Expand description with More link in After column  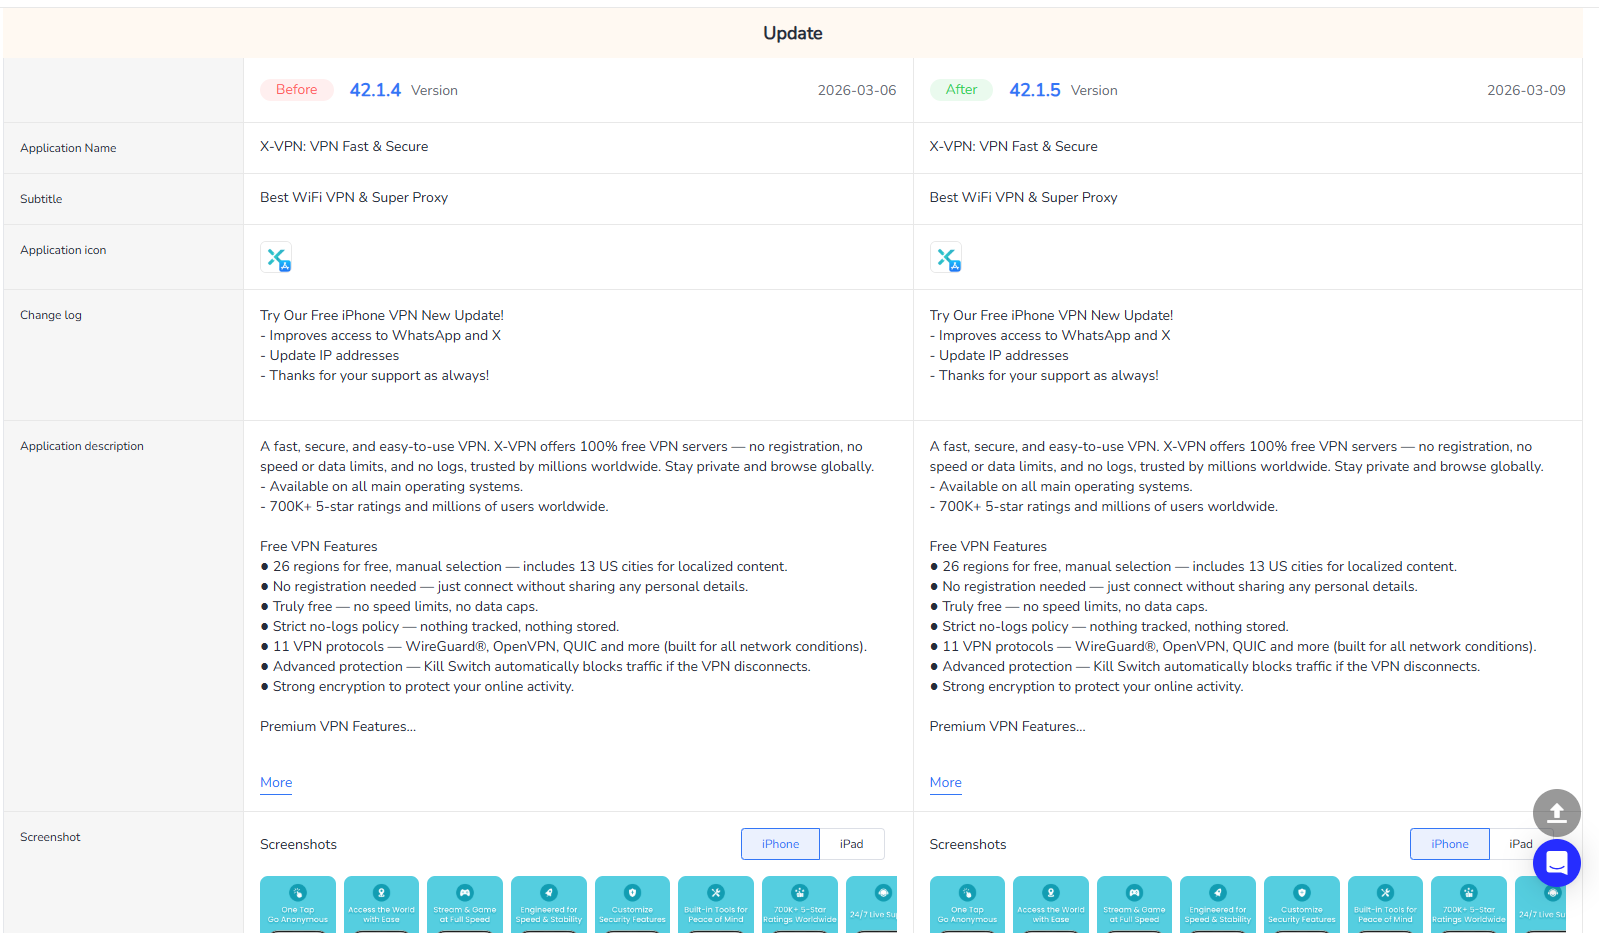[x=945, y=782]
